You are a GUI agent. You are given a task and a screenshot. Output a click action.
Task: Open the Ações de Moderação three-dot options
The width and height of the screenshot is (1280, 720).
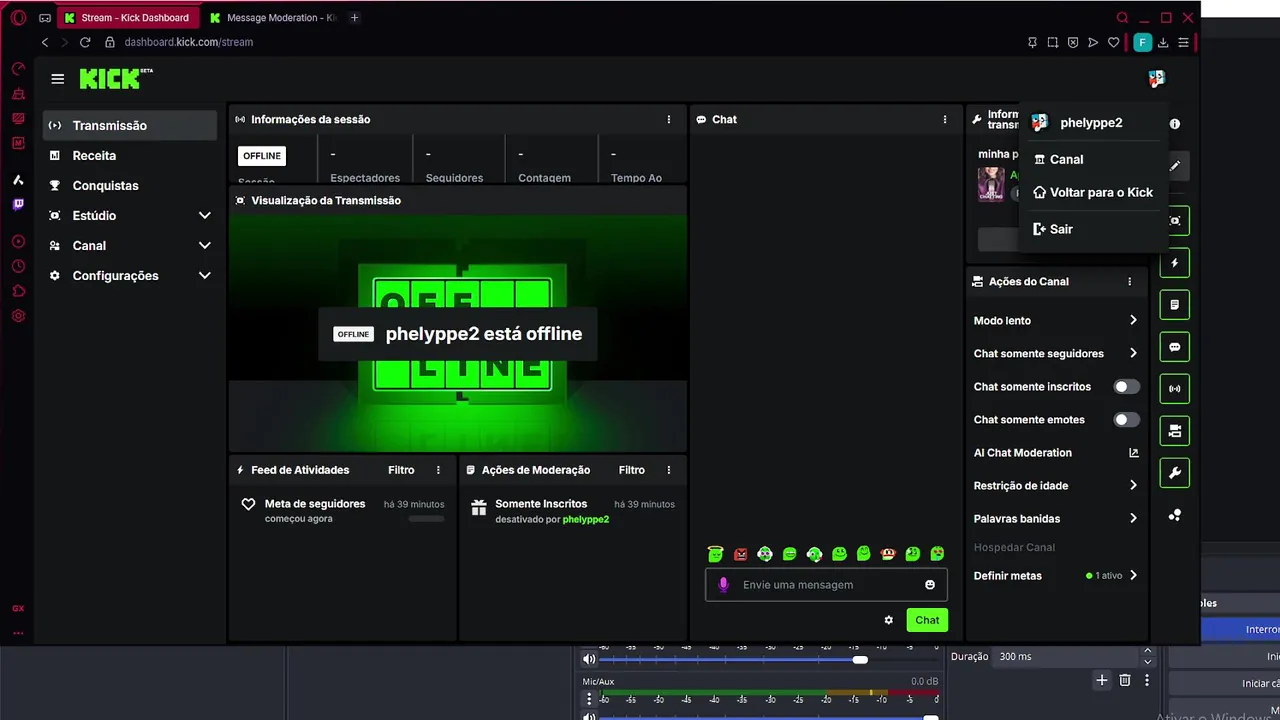pos(669,470)
